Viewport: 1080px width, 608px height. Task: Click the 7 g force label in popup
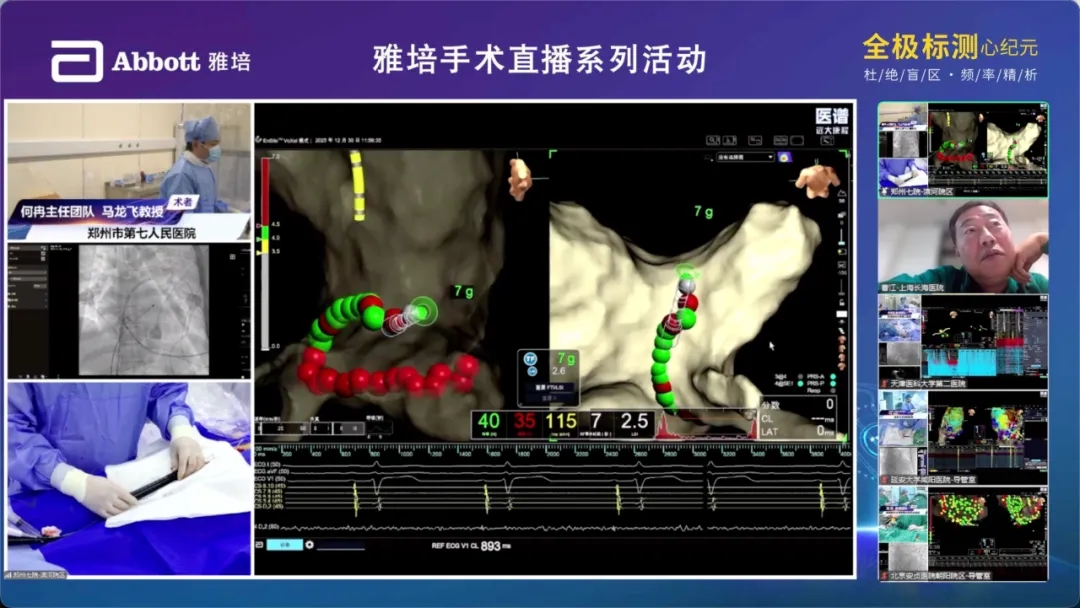point(566,358)
